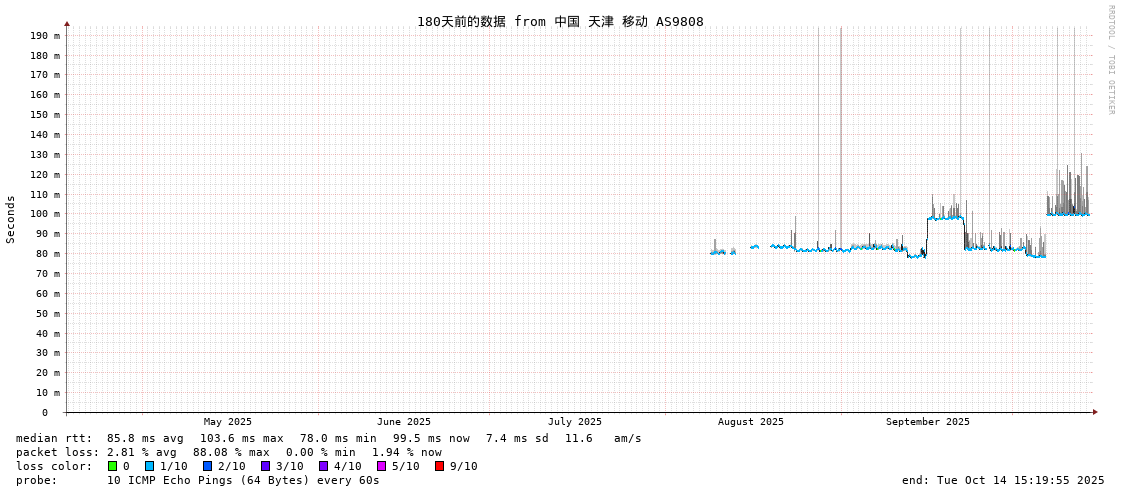Pick the swatch labeled 4/10

pos(324,466)
